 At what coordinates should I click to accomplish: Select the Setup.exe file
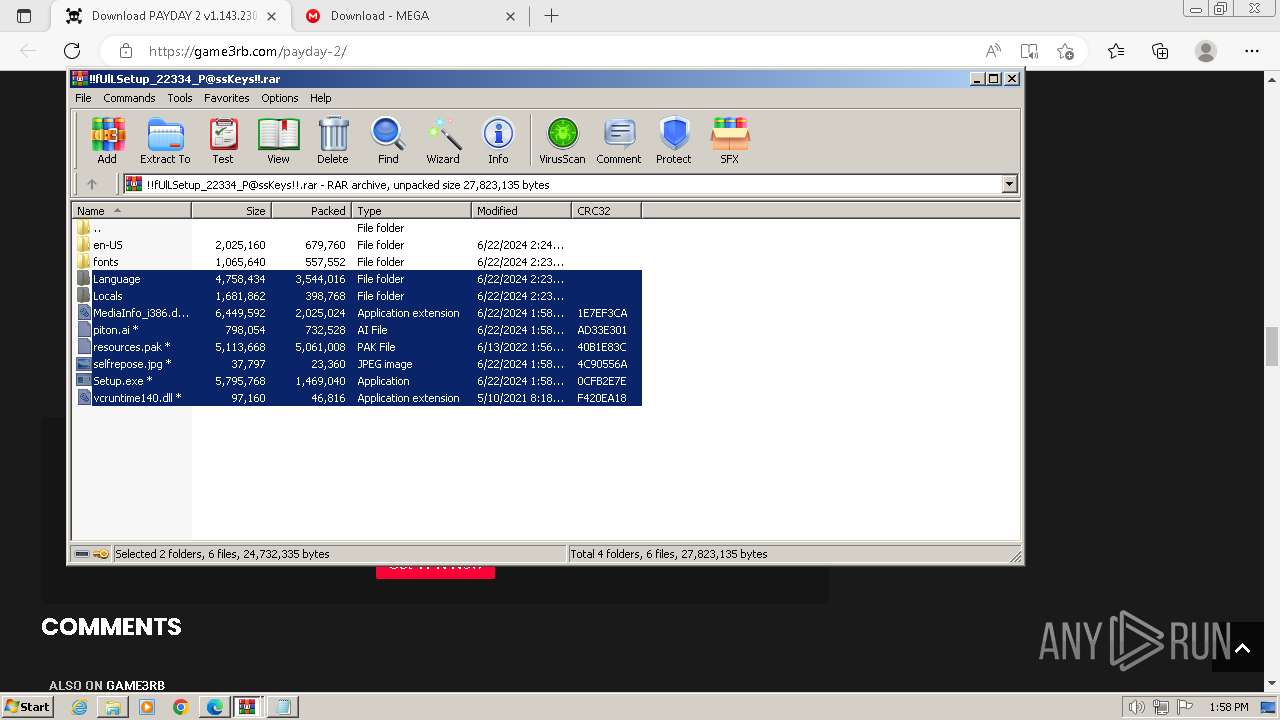(357, 381)
